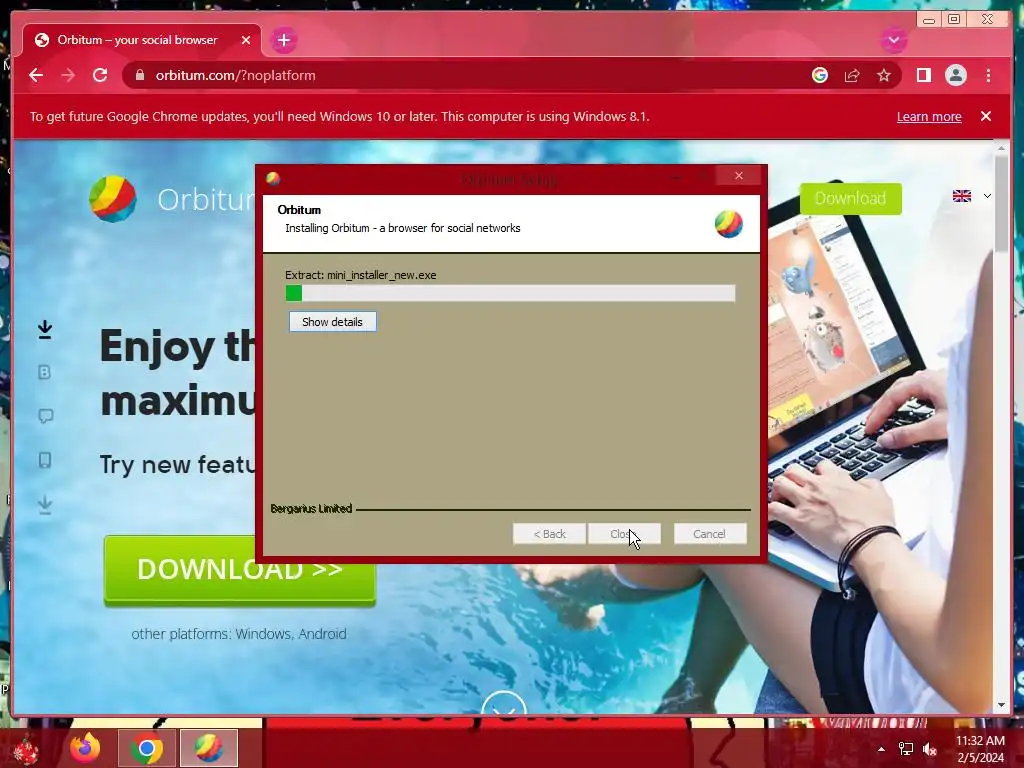
Task: Click the Windows platform link
Action: click(x=263, y=634)
